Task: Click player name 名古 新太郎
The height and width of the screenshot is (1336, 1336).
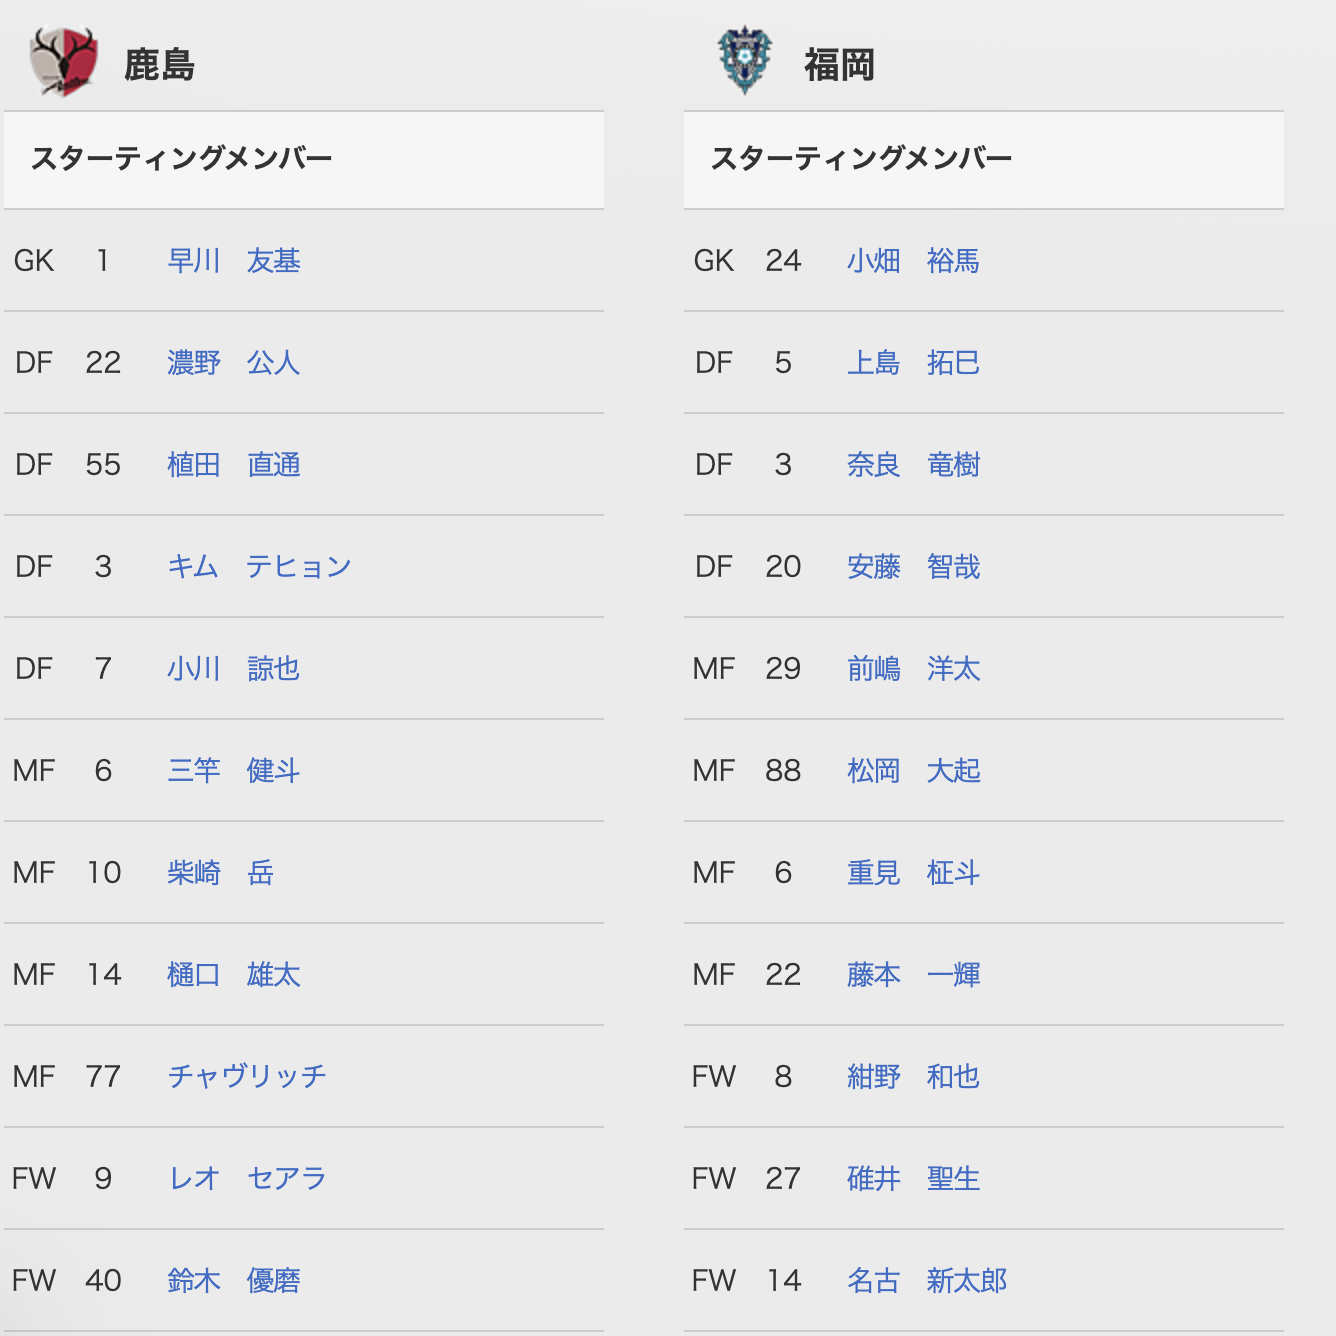Action: pos(927,1281)
